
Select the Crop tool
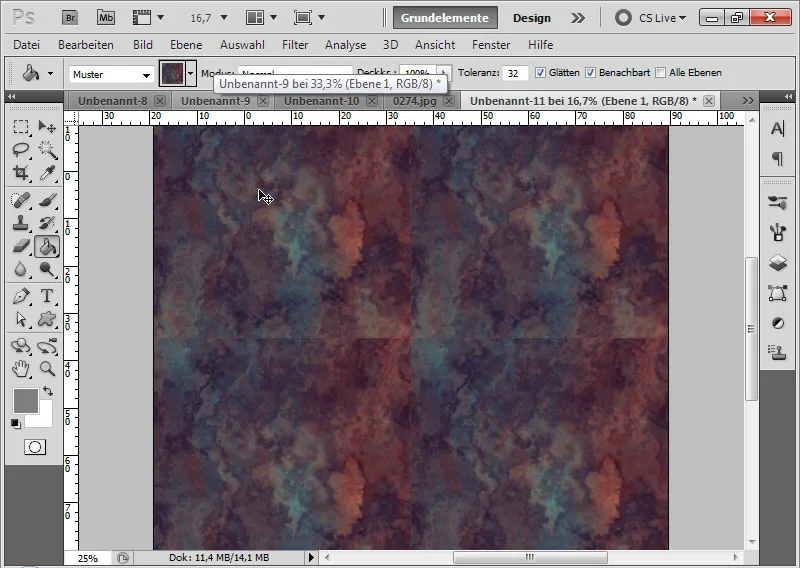(x=20, y=172)
